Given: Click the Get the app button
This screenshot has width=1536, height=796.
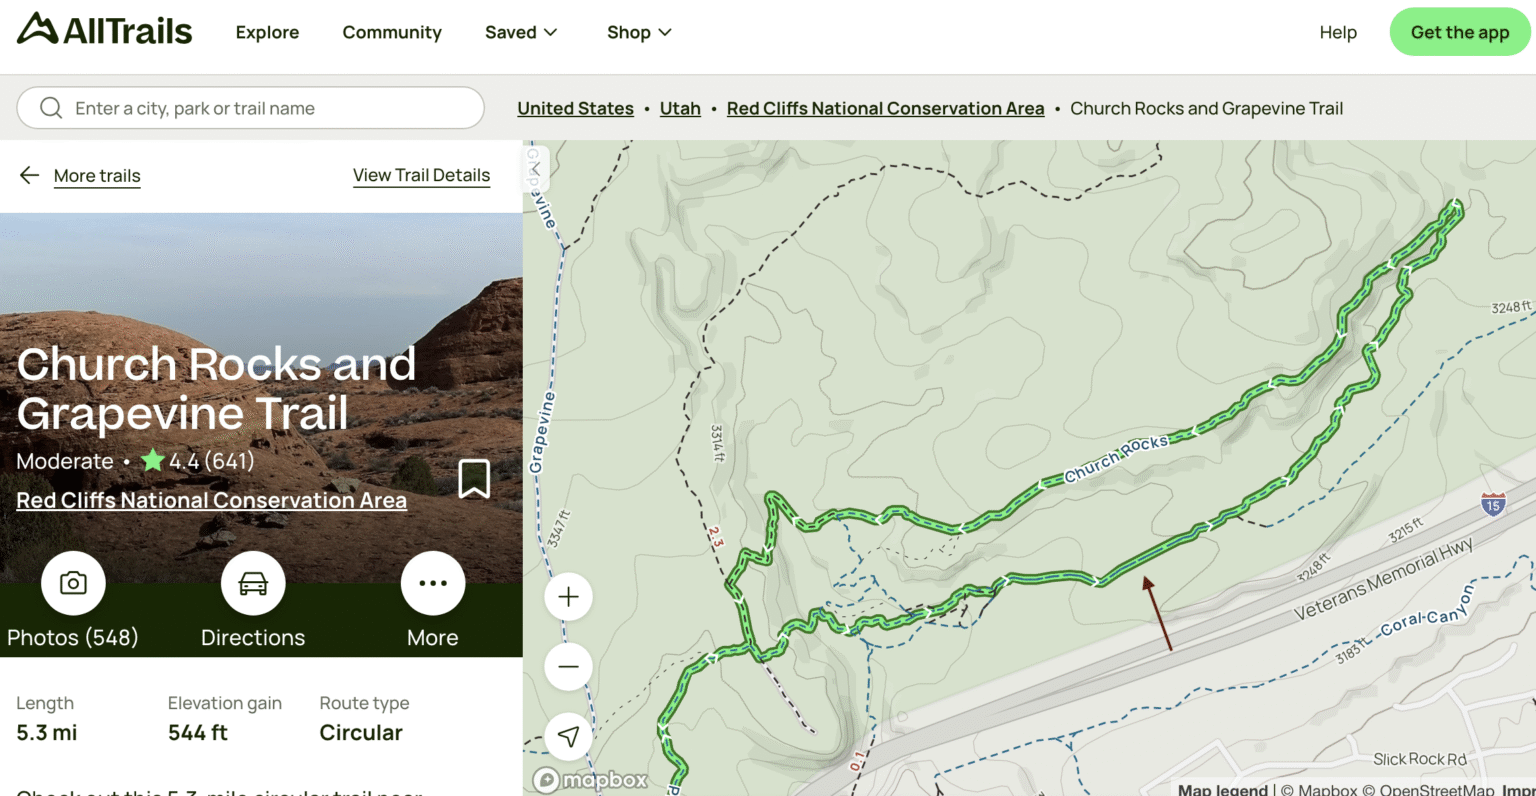Looking at the screenshot, I should (x=1459, y=31).
